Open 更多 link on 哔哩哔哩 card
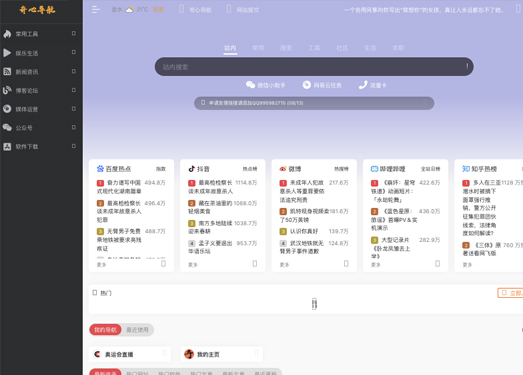The width and height of the screenshot is (523, 375). click(x=376, y=265)
